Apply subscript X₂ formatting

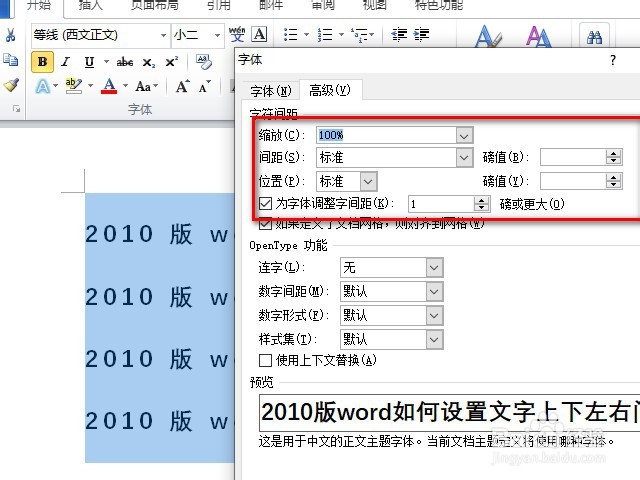[x=149, y=63]
